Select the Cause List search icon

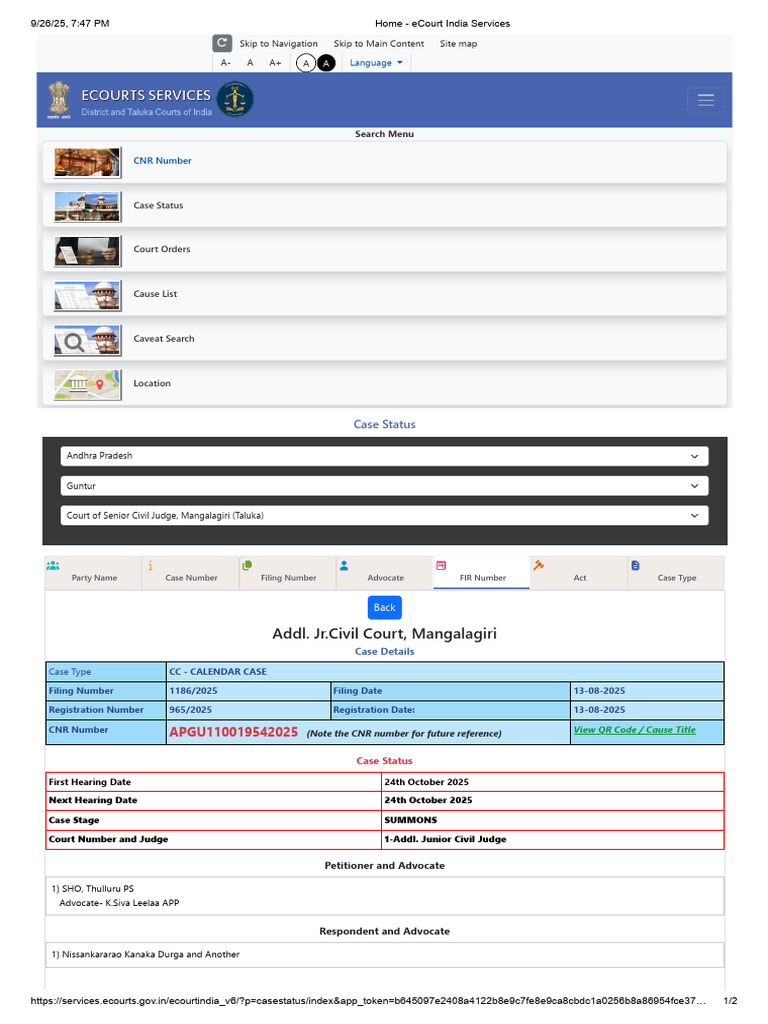click(88, 296)
